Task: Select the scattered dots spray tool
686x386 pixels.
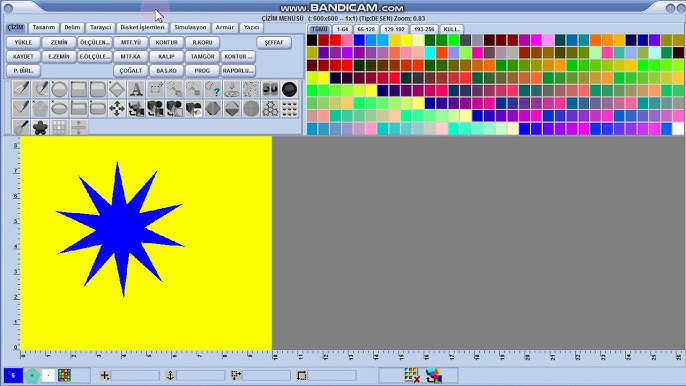Action: click(x=251, y=89)
